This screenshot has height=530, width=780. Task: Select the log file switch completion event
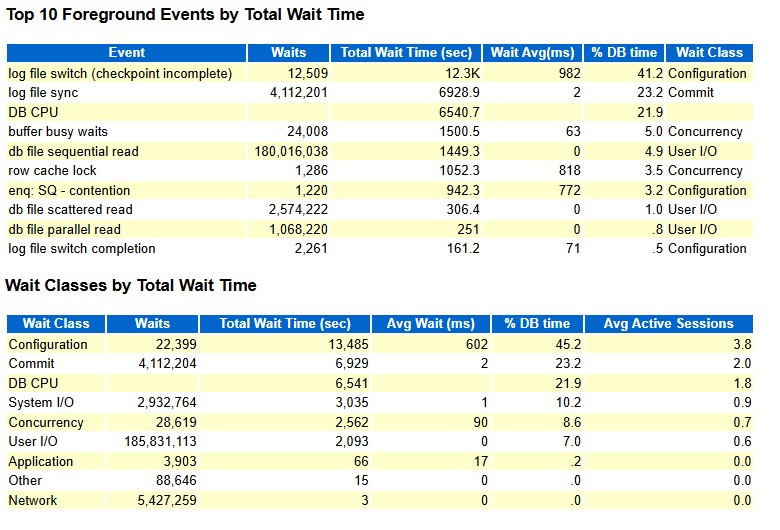[x=82, y=249]
